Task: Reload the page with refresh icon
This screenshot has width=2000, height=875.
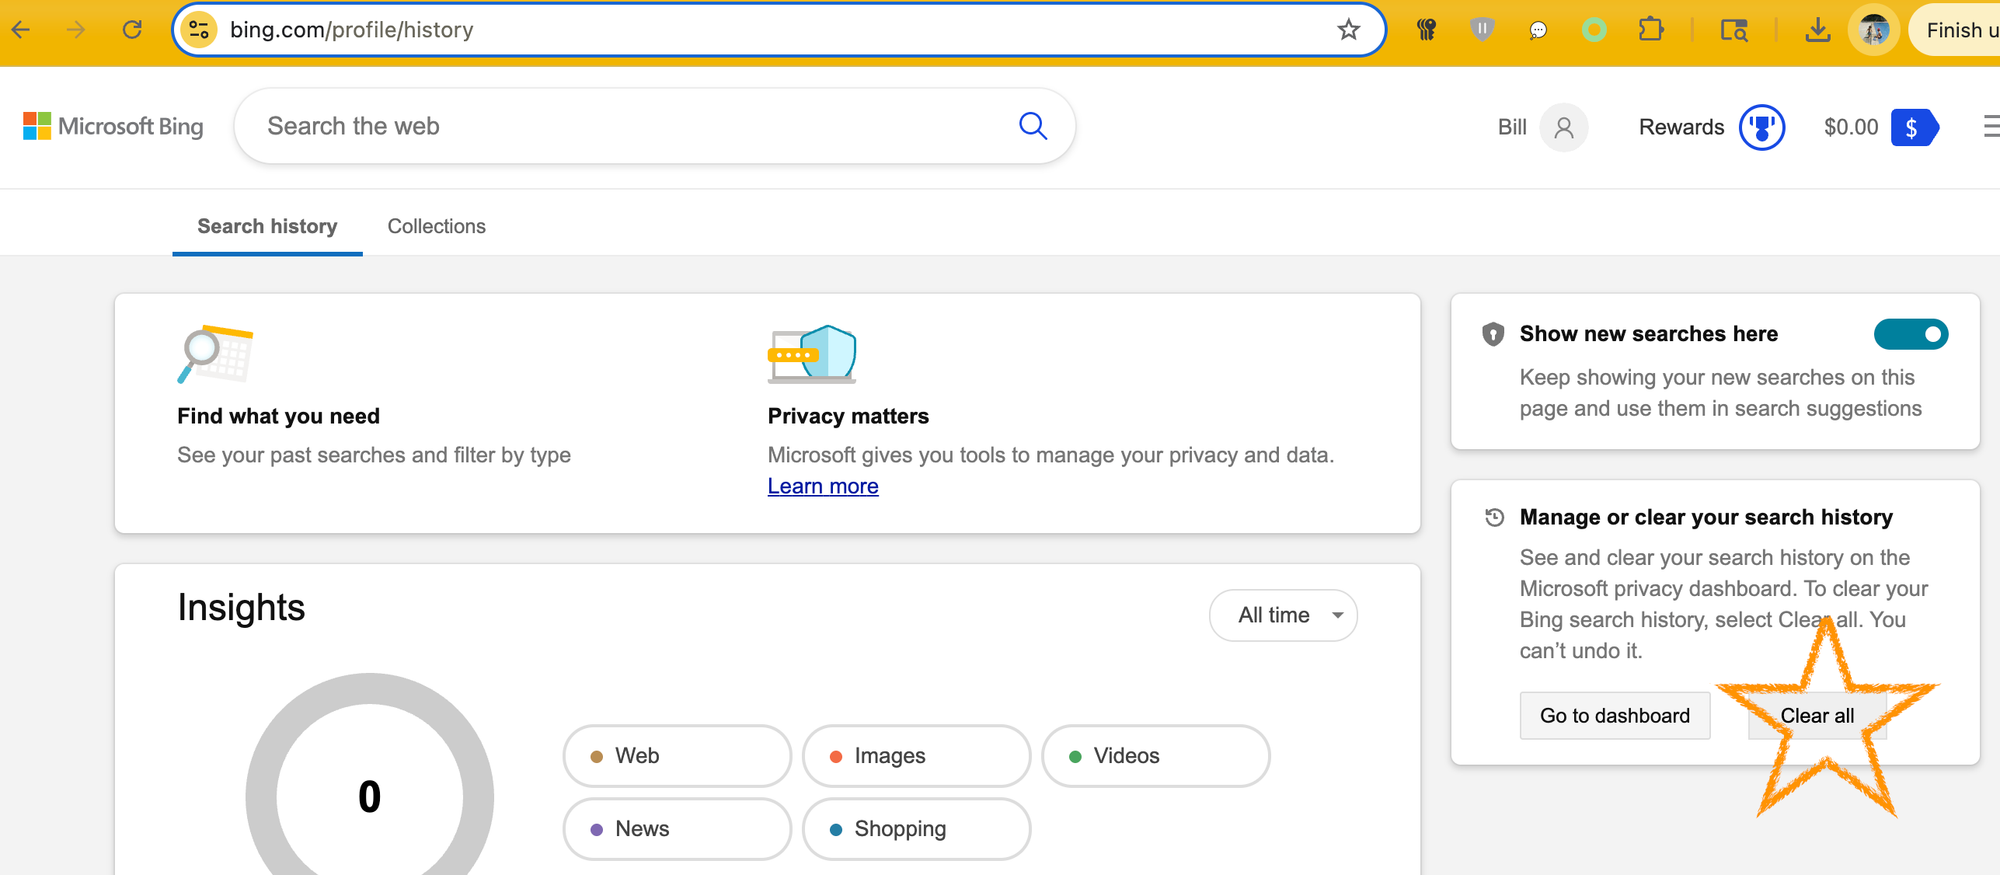Action: click(x=132, y=30)
